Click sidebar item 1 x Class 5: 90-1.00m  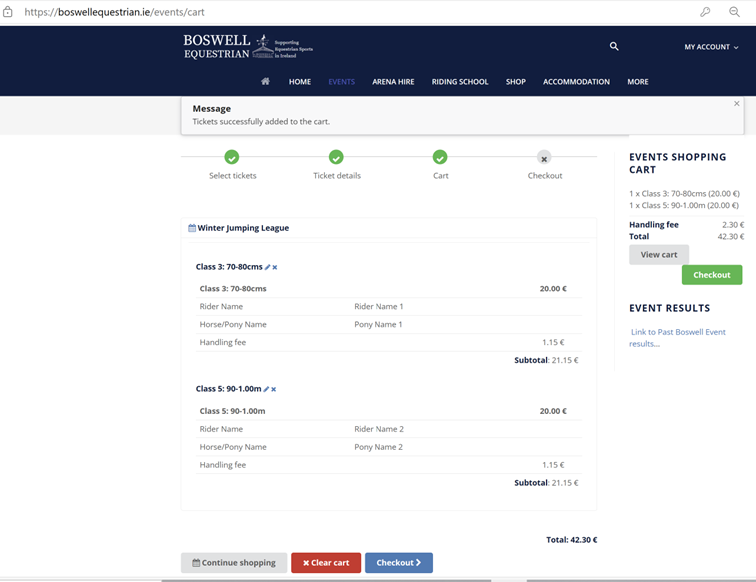click(x=683, y=205)
